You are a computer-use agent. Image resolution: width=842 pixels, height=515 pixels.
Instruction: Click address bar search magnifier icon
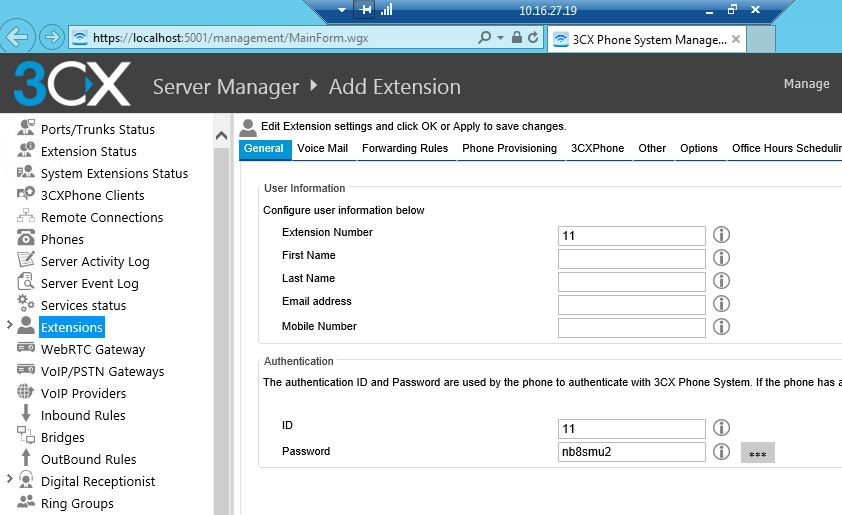tap(484, 37)
